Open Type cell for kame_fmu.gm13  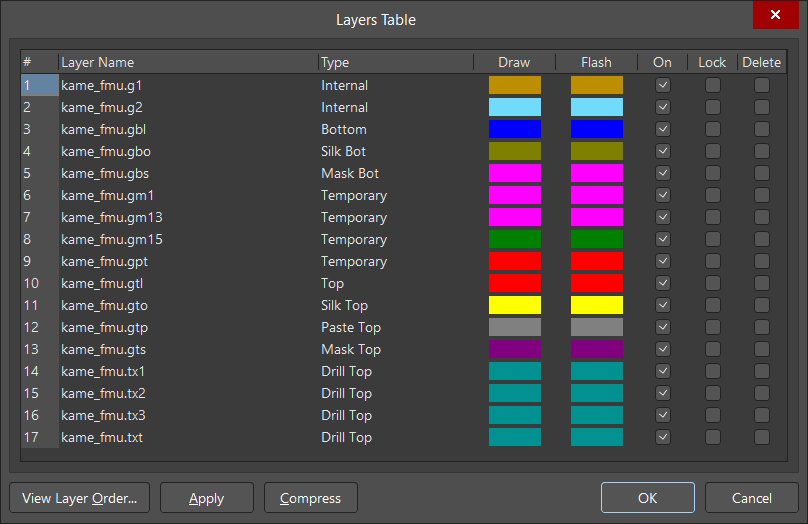(x=354, y=217)
